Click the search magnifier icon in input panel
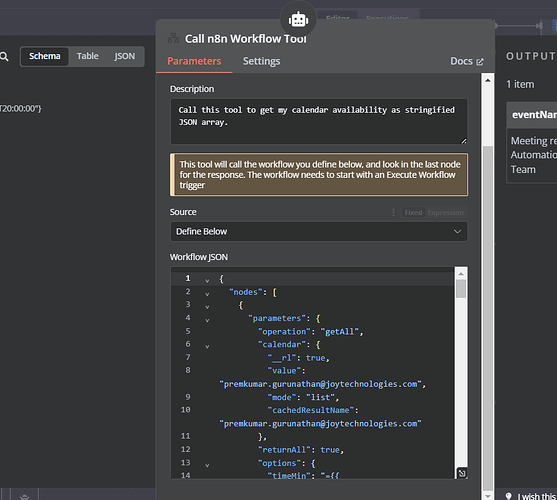Viewport: 557px width, 500px height. point(4,56)
